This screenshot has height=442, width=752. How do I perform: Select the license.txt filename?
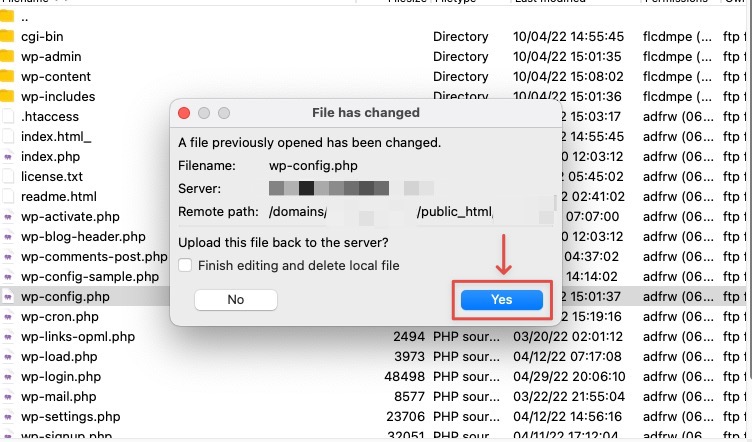coord(52,176)
